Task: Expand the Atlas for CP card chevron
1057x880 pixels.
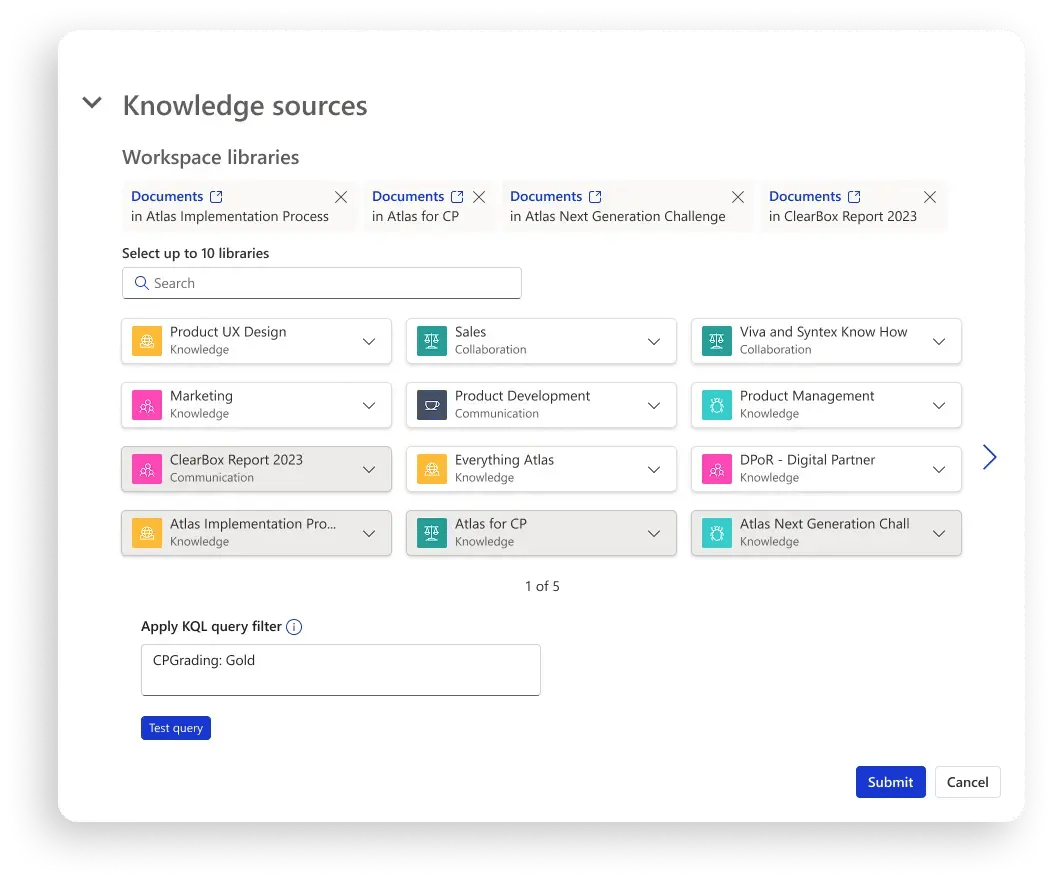Action: click(x=654, y=534)
